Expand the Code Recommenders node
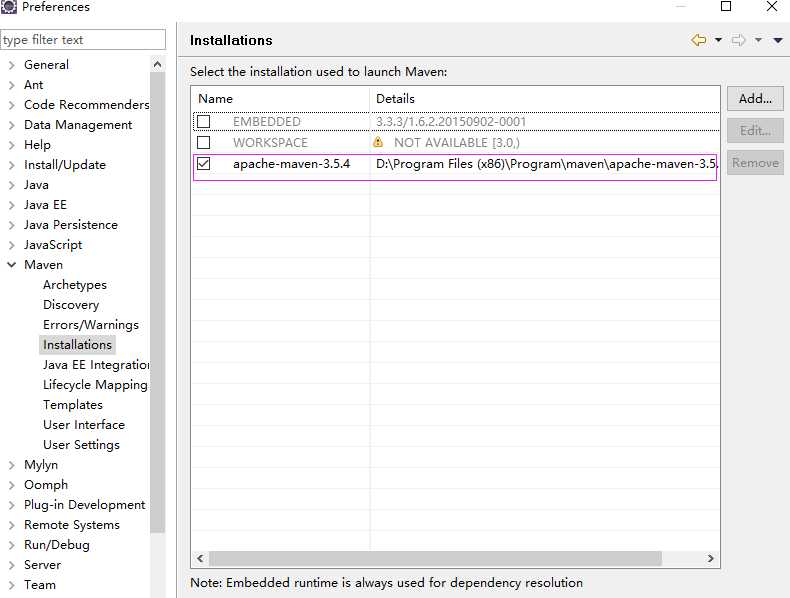790x598 pixels. tap(12, 105)
